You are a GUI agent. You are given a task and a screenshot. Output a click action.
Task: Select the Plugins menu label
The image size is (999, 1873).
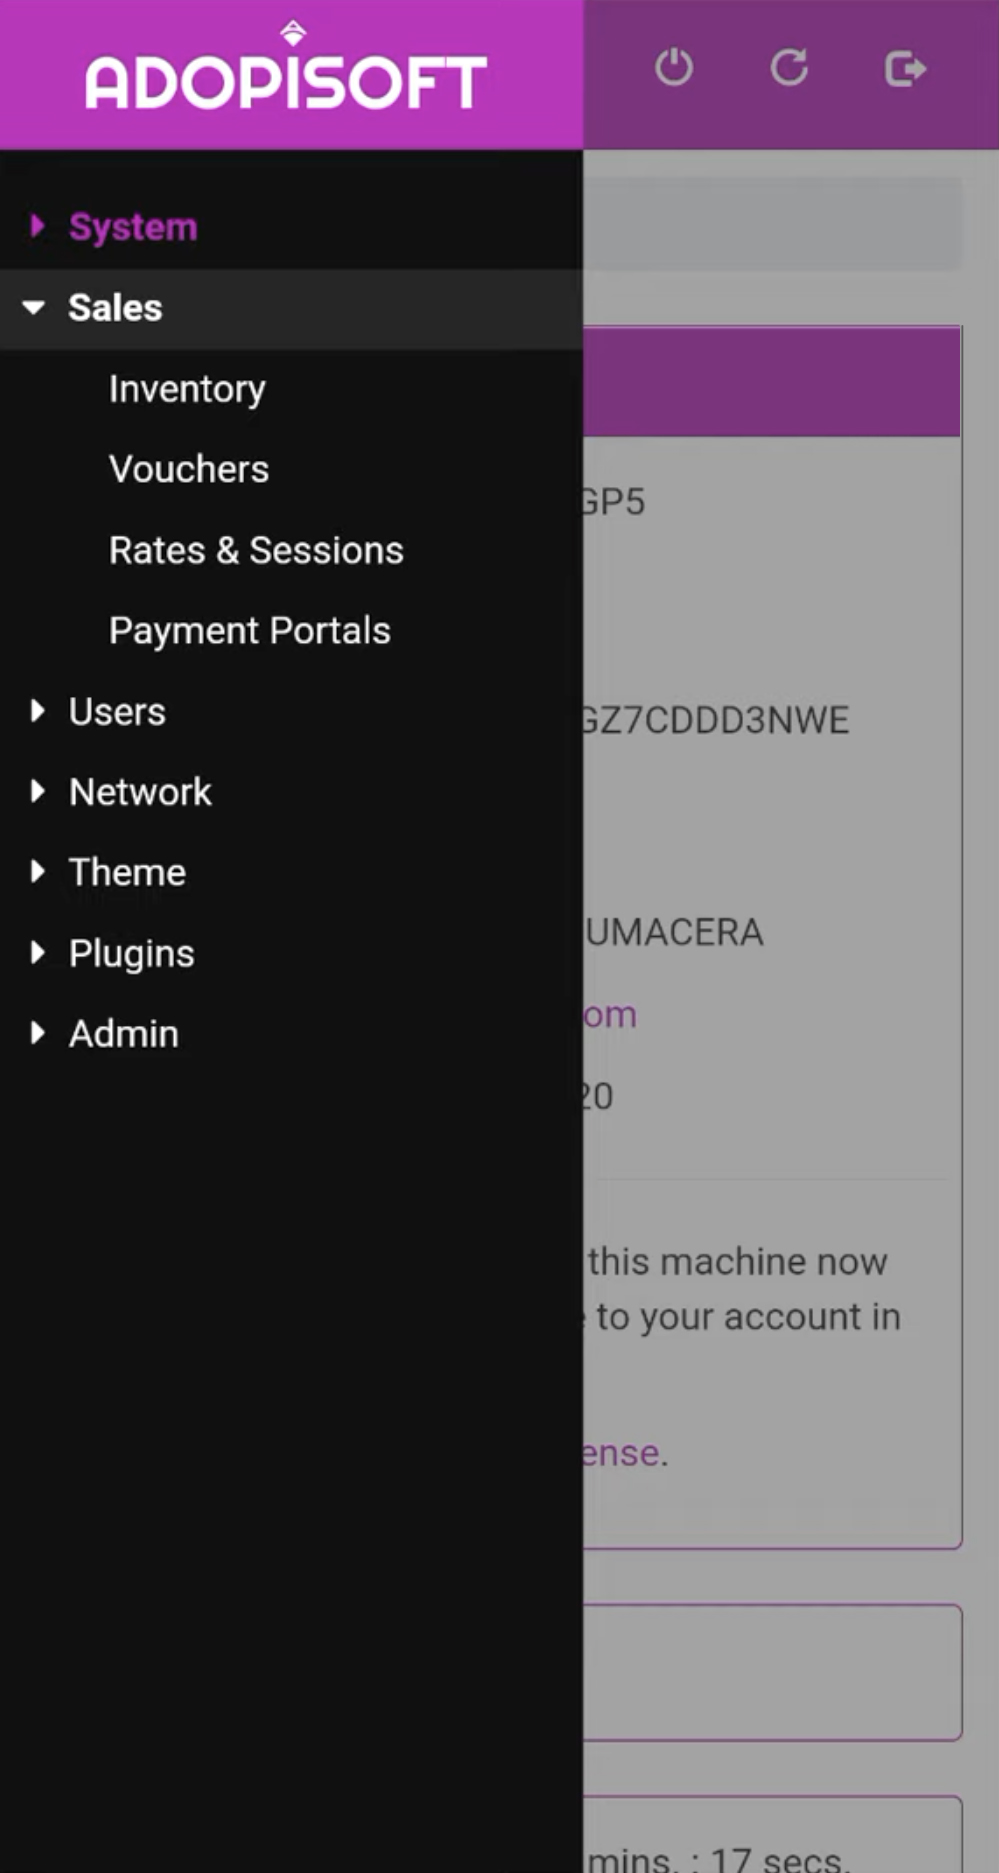coord(131,953)
